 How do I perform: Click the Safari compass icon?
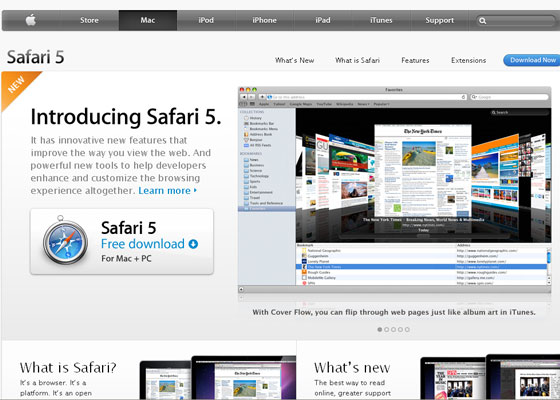tap(65, 241)
